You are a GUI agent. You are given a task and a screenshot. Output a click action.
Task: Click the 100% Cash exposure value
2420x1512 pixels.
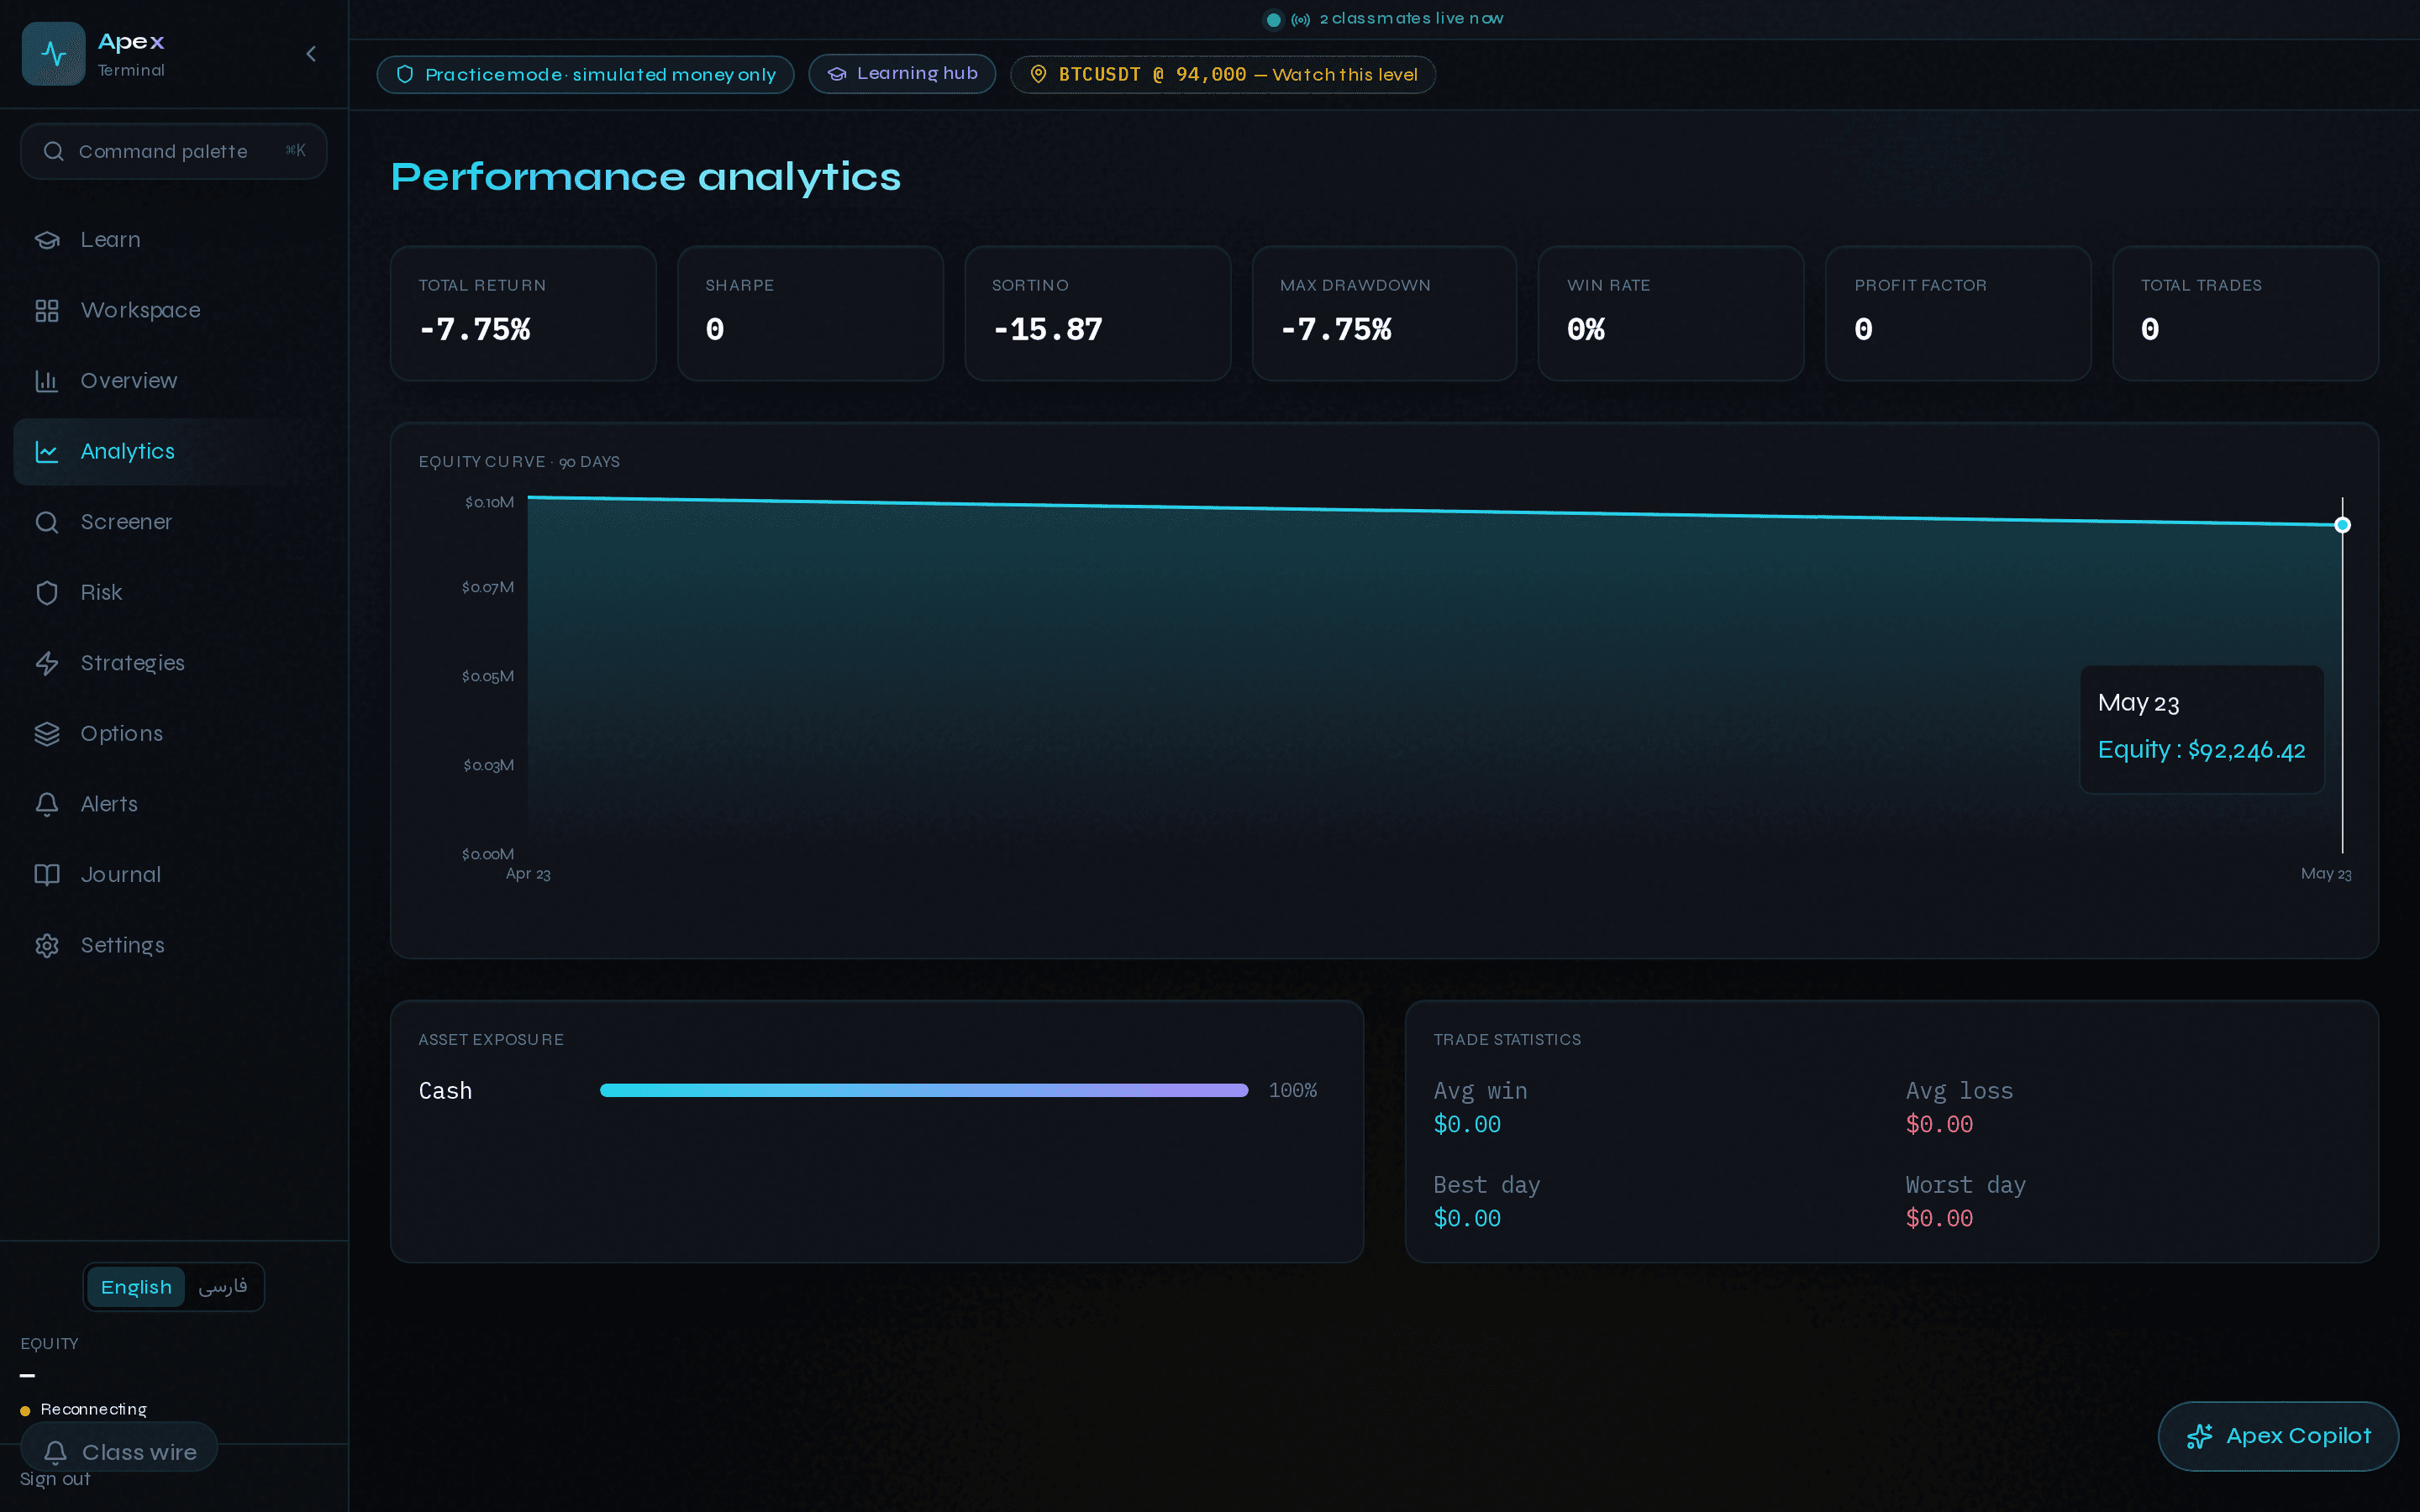(1292, 1090)
